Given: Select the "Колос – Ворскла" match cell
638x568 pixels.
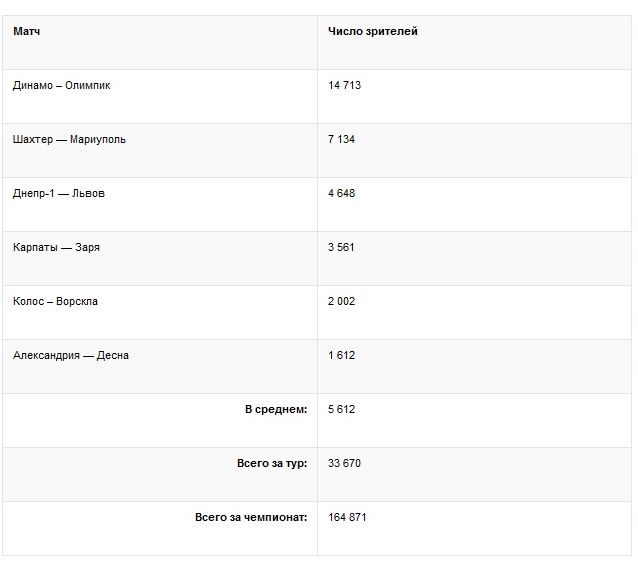Looking at the screenshot, I should [56, 302].
